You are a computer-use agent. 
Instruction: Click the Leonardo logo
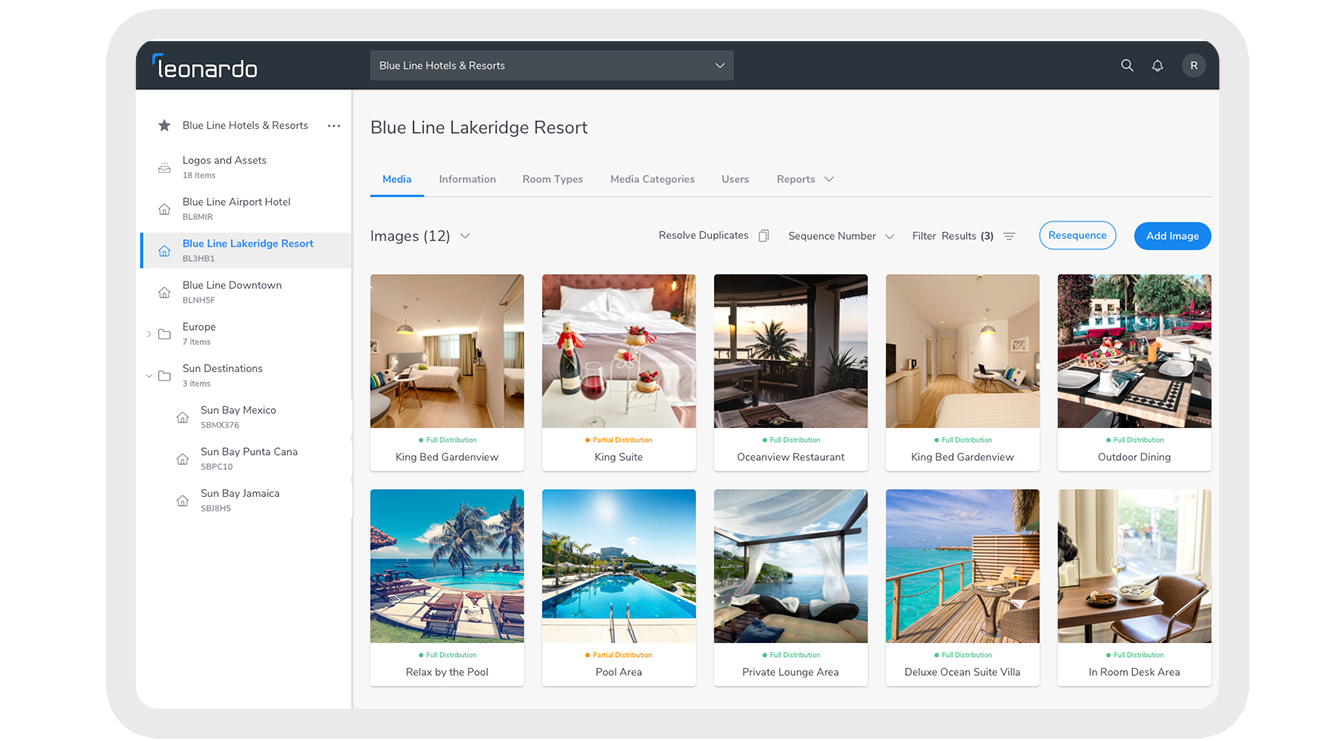pos(205,66)
